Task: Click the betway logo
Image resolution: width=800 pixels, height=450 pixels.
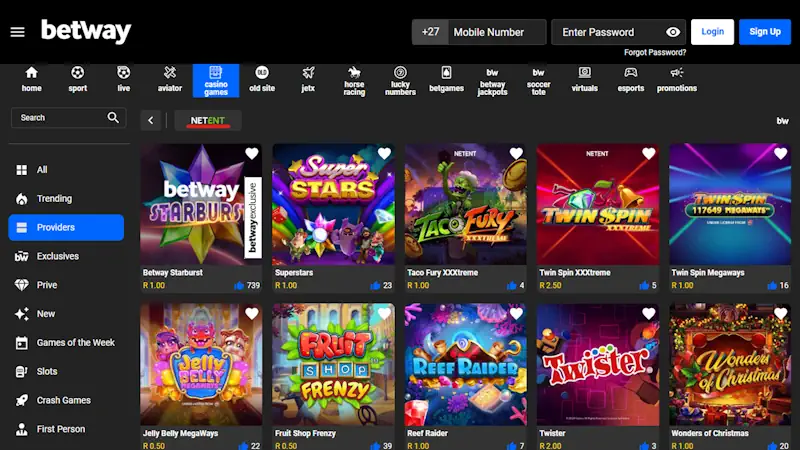Action: 86,31
